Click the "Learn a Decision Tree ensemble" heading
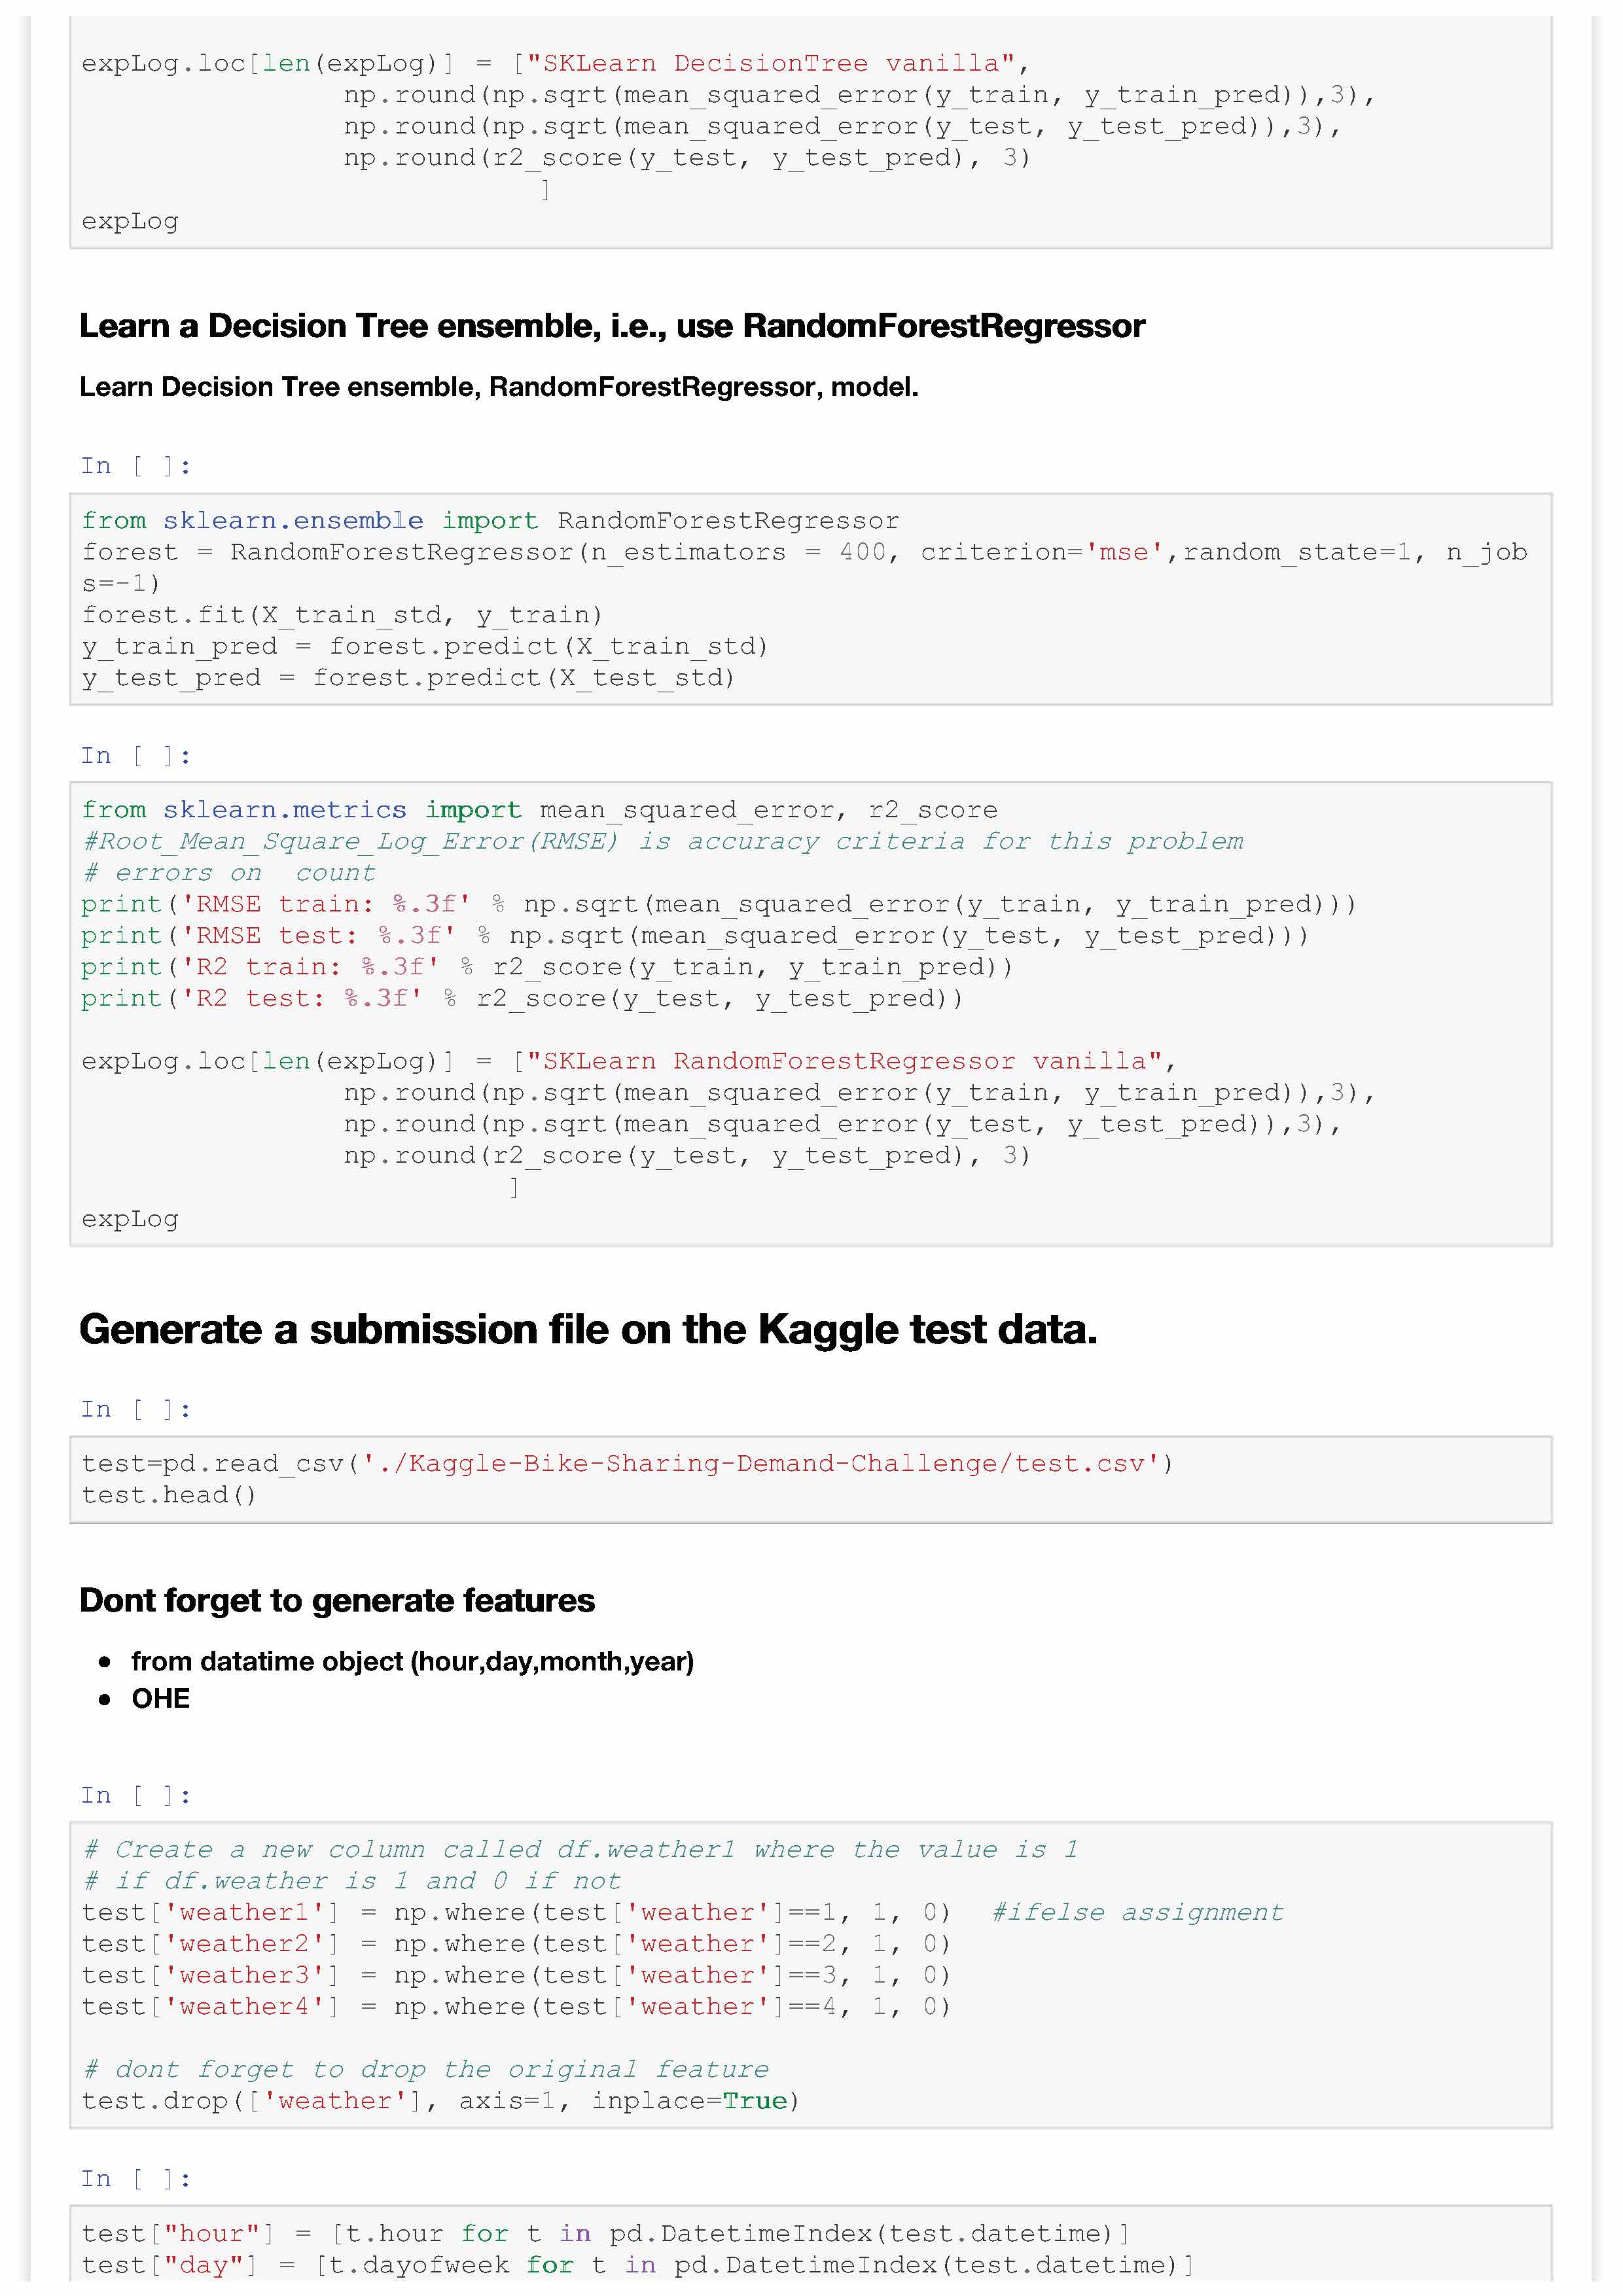Viewport: 1623px width, 2296px height. pos(611,326)
